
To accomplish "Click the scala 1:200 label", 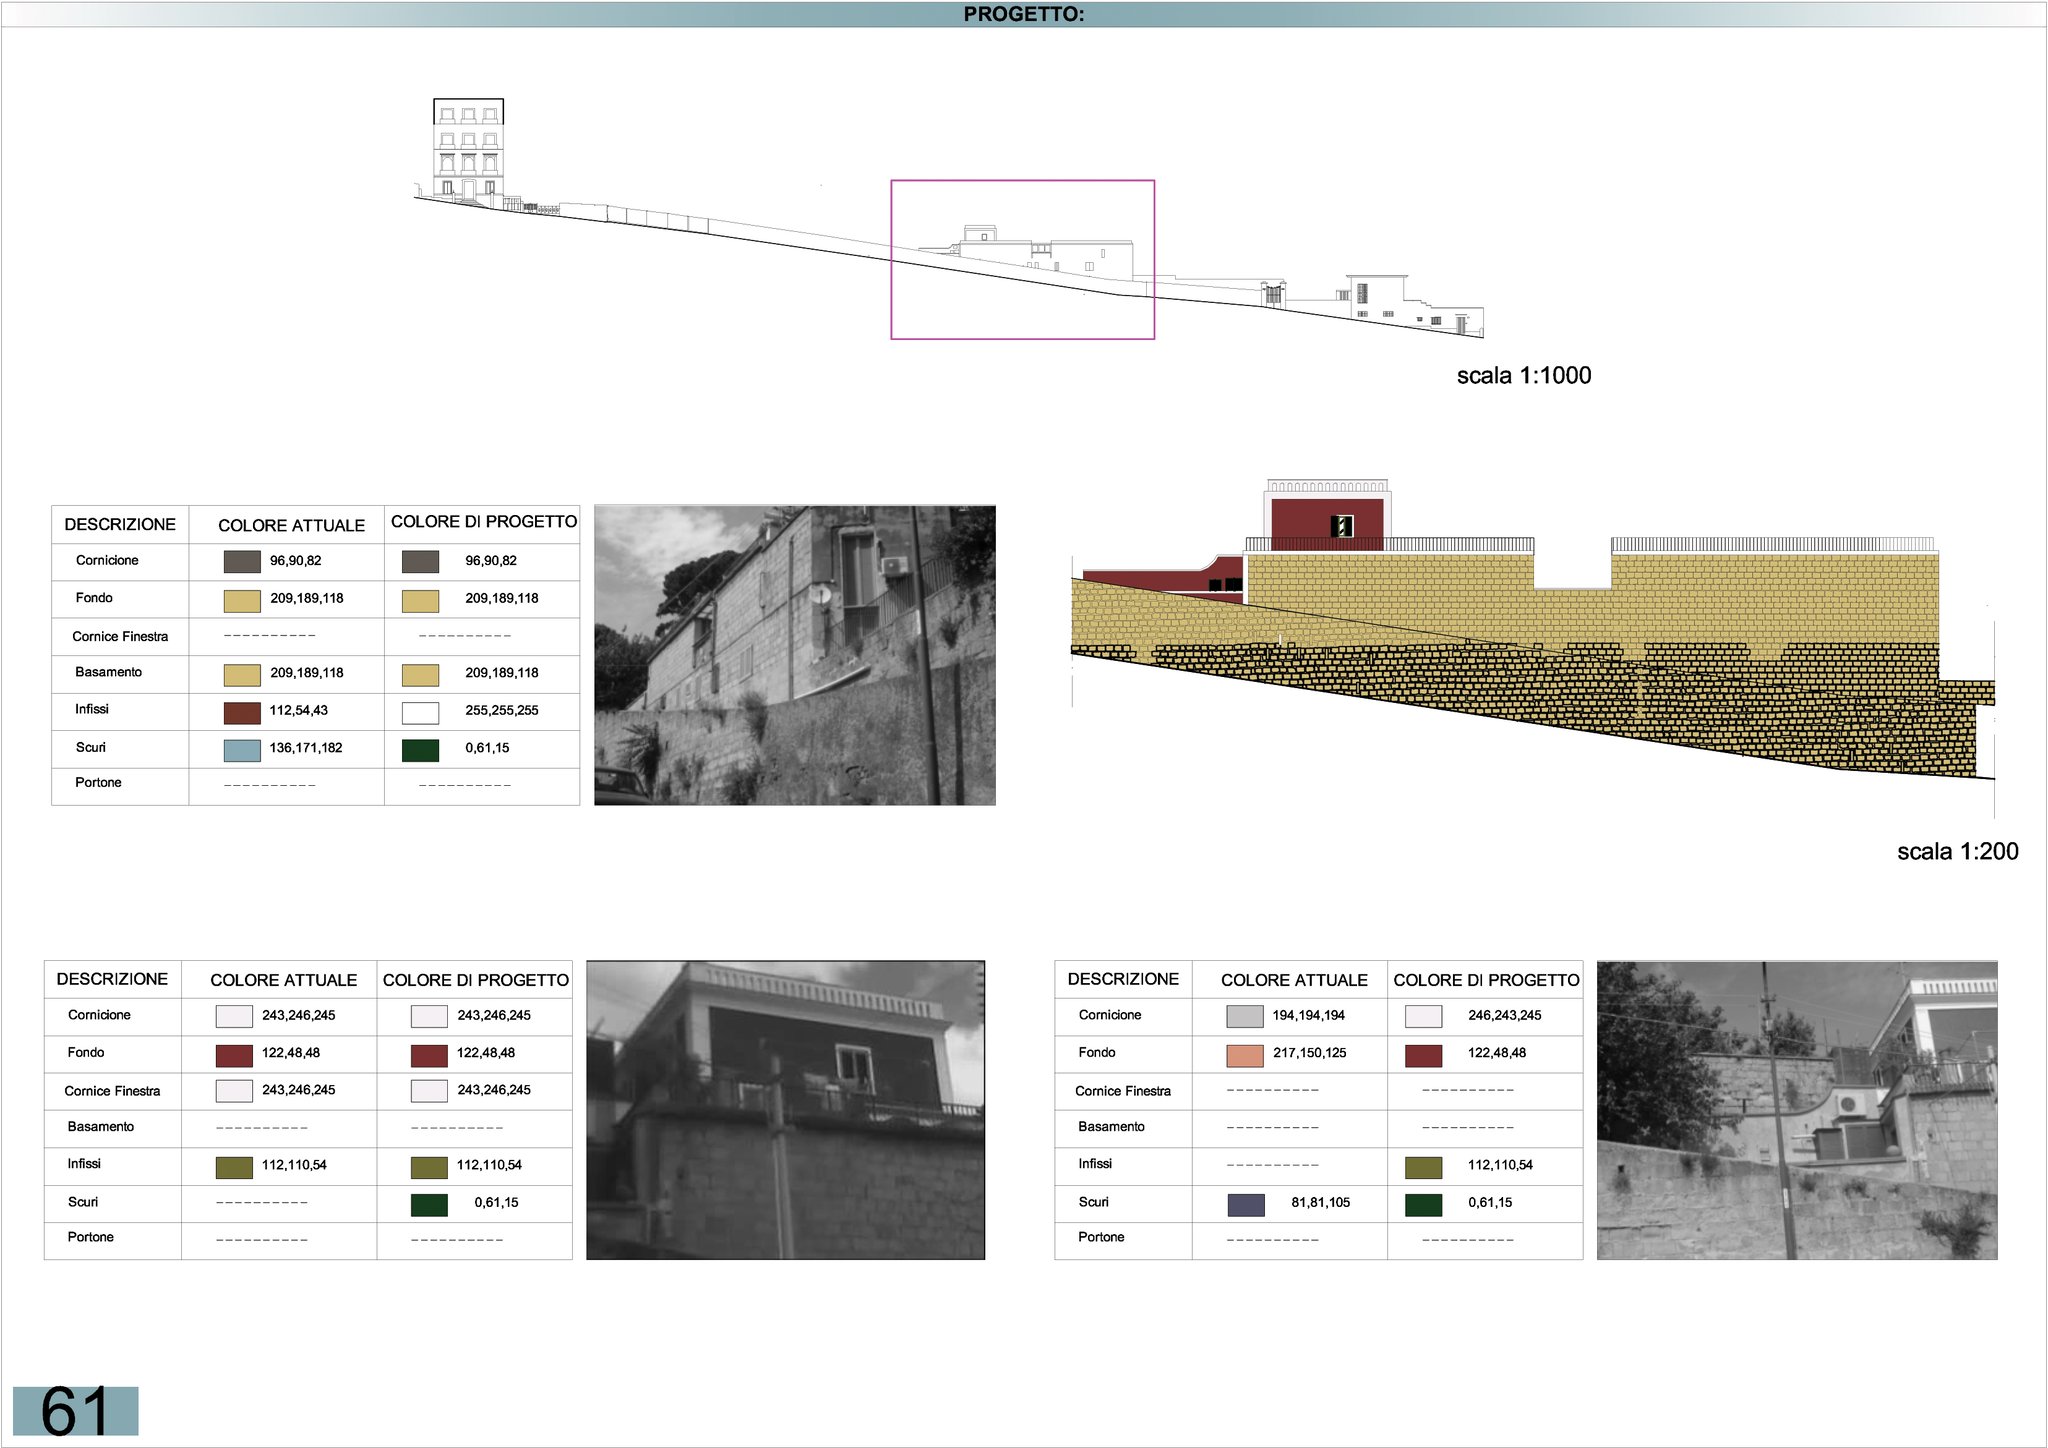I will coord(1957,851).
